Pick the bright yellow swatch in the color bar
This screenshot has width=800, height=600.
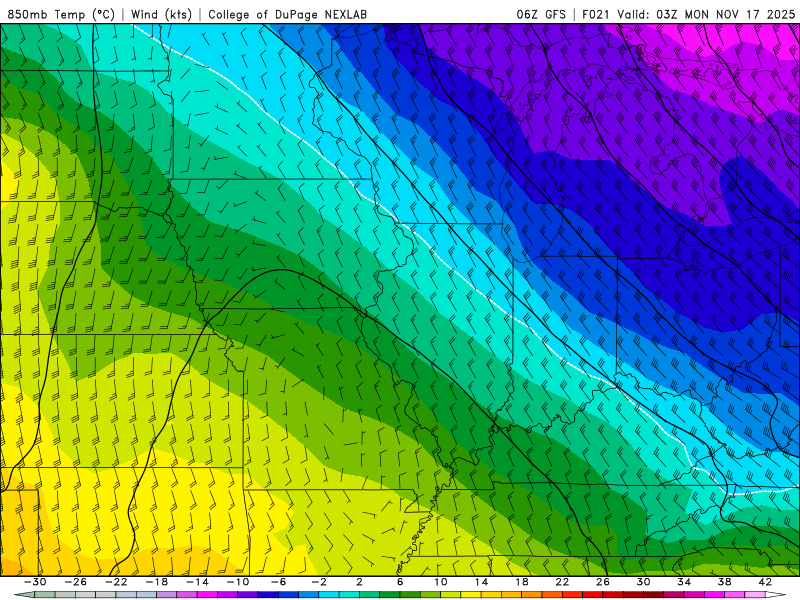(471, 595)
